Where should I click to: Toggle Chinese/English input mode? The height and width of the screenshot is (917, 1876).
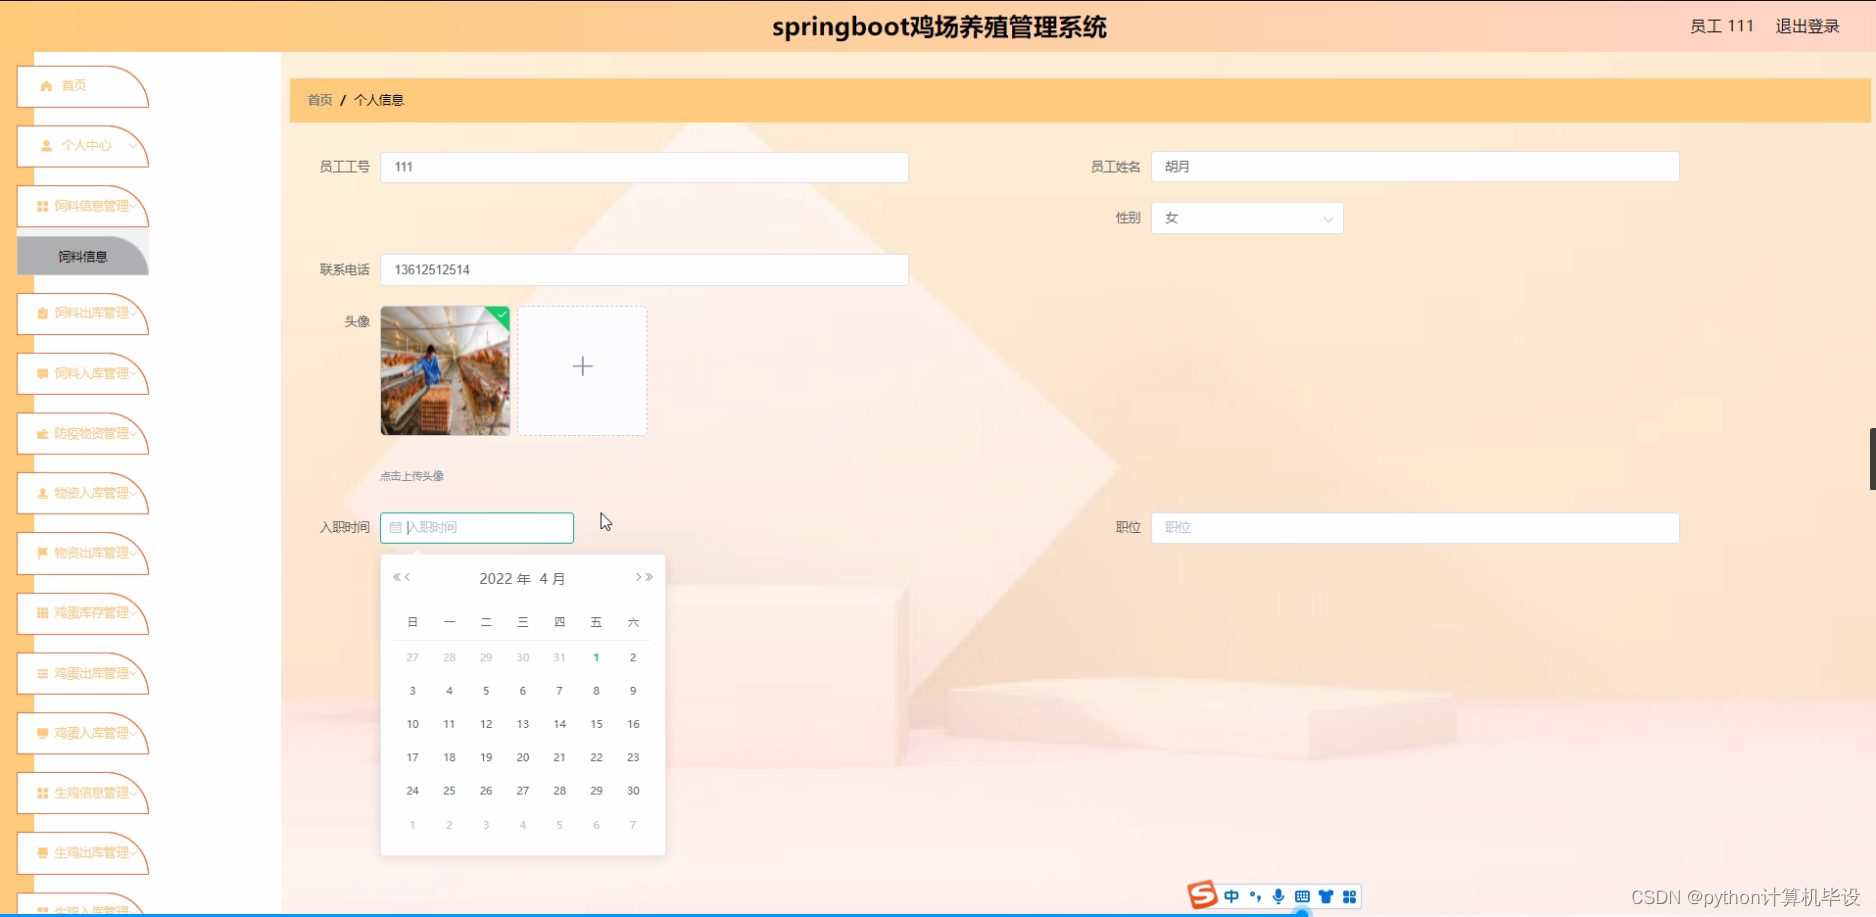point(1232,896)
